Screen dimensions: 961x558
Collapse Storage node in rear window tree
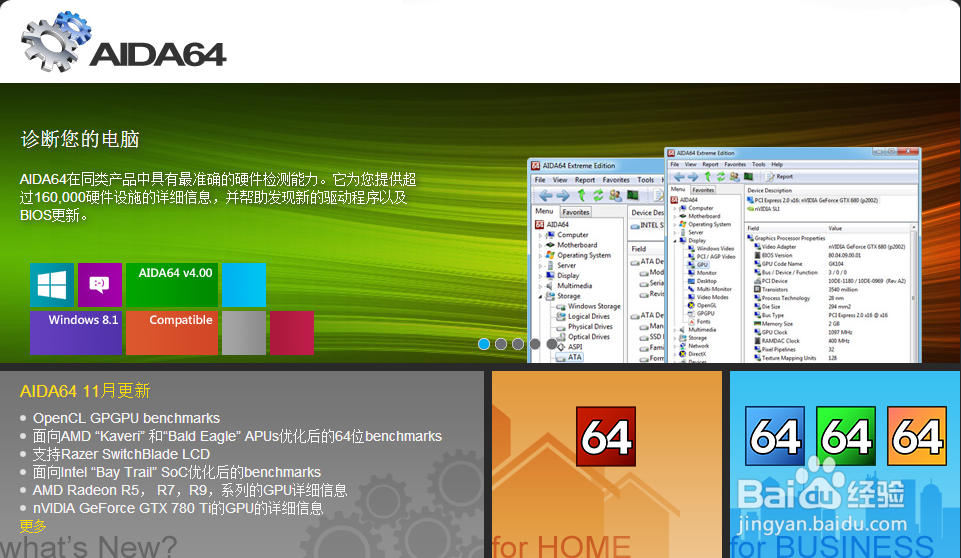click(x=540, y=296)
